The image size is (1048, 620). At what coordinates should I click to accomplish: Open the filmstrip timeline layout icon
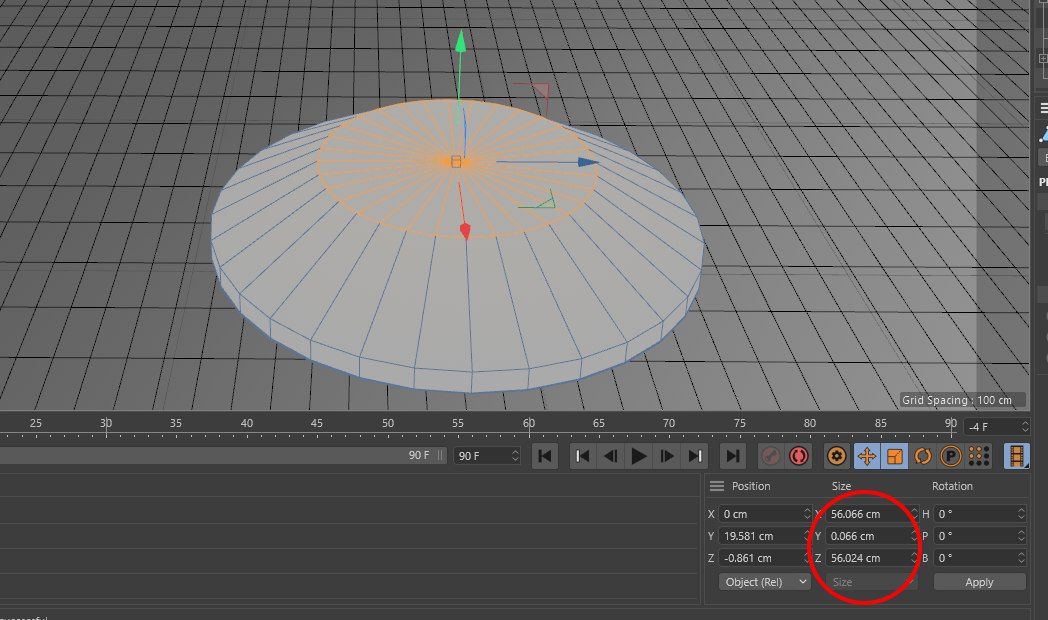tap(1017, 456)
